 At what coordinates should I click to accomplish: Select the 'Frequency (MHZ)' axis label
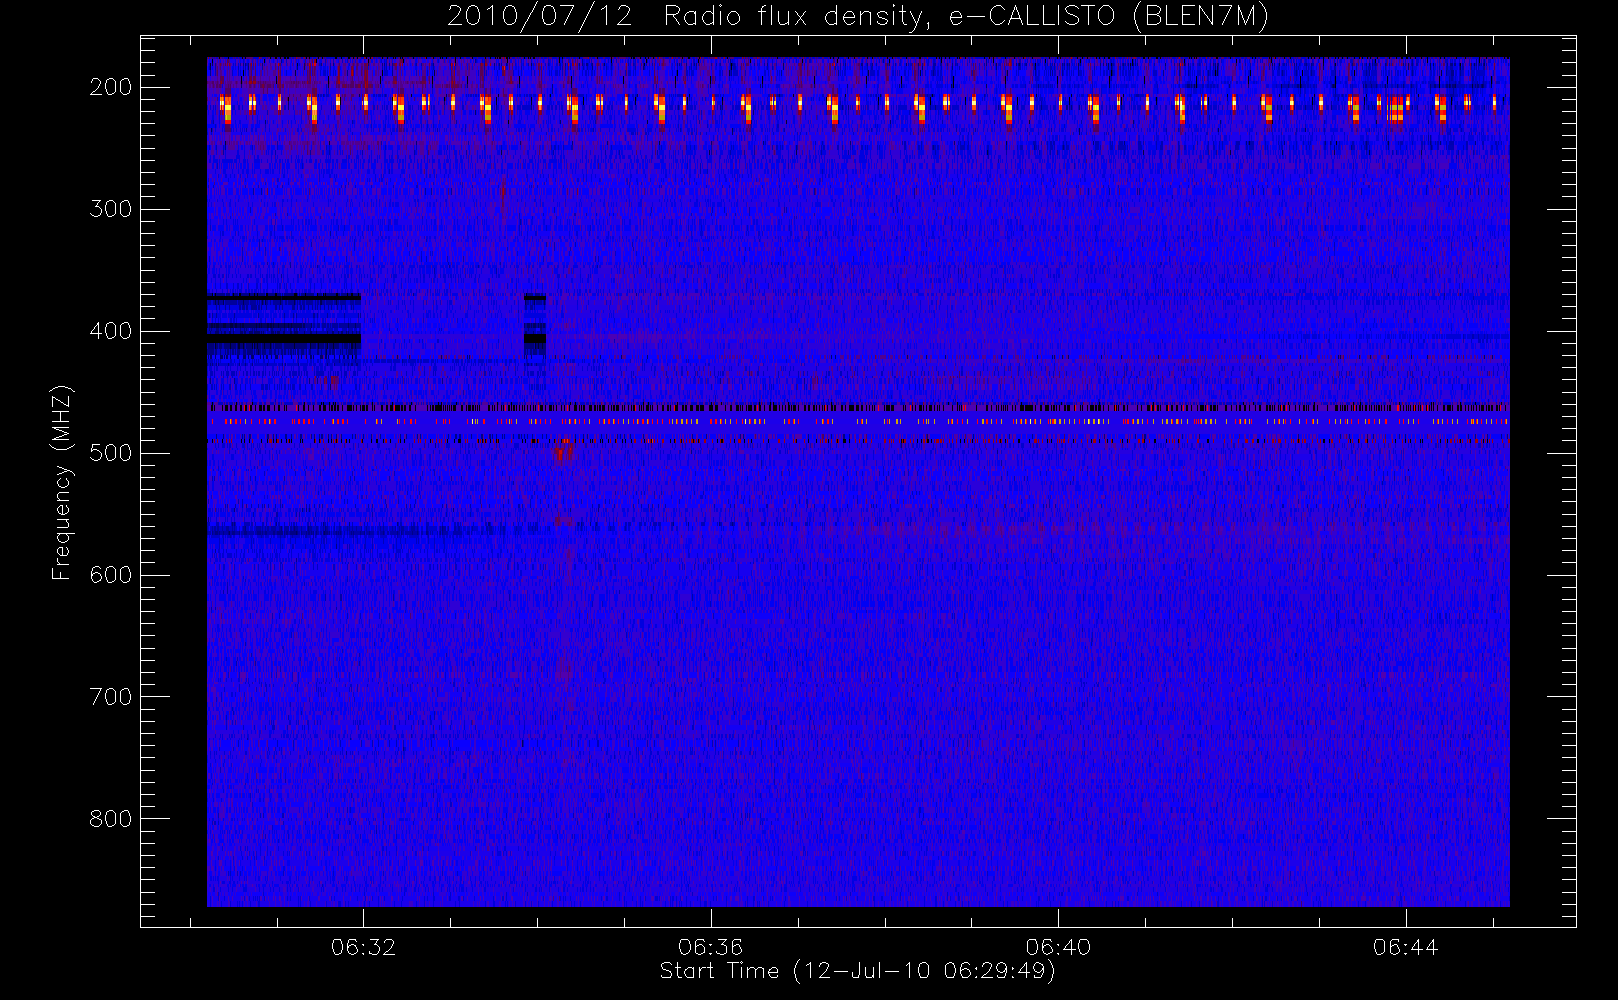[62, 483]
